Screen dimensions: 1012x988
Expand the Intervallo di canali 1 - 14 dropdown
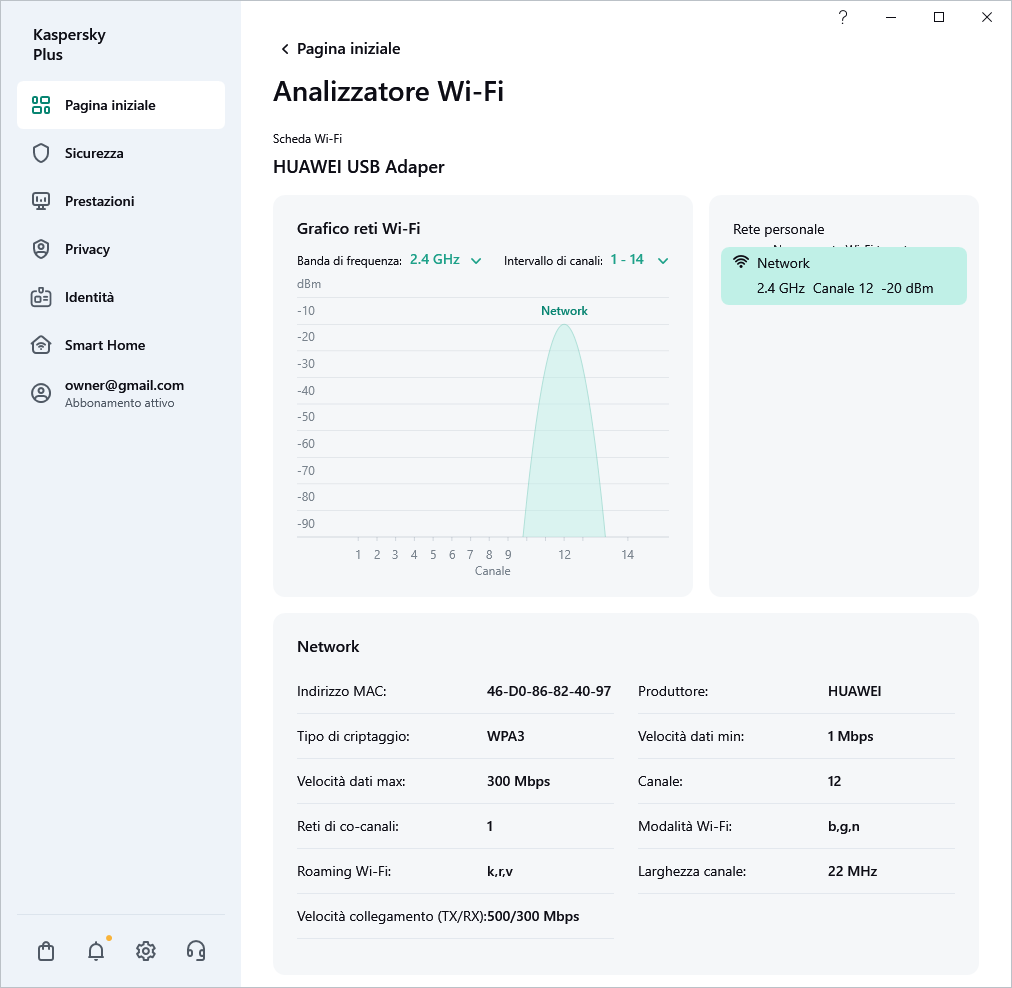(x=638, y=260)
